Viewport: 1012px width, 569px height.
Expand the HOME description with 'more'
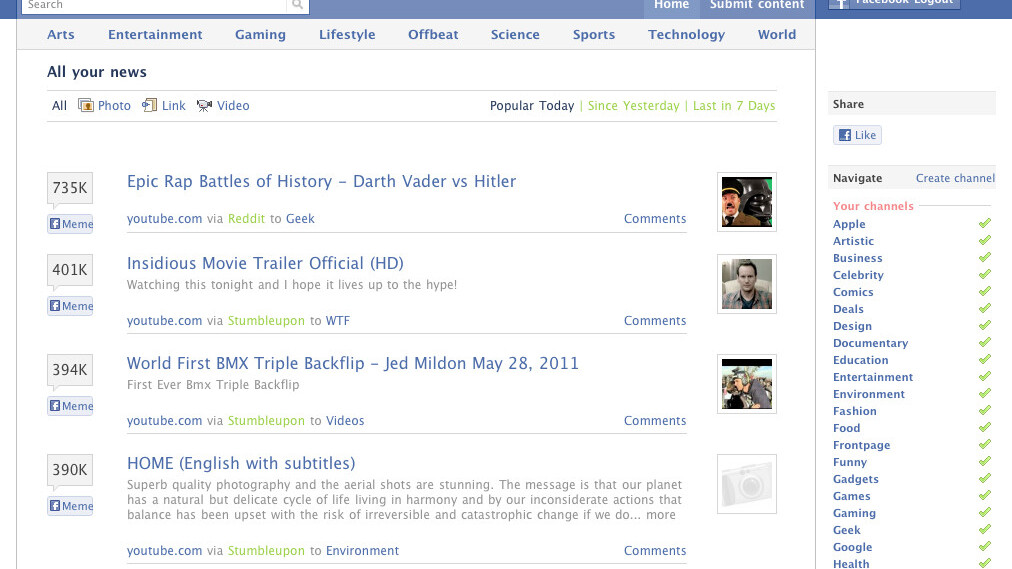click(x=660, y=515)
